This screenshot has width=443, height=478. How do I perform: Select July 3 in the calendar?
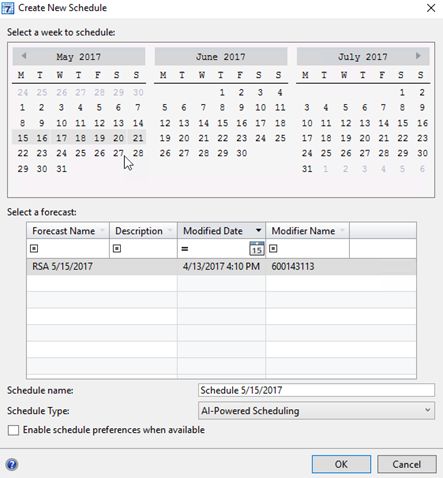point(307,108)
